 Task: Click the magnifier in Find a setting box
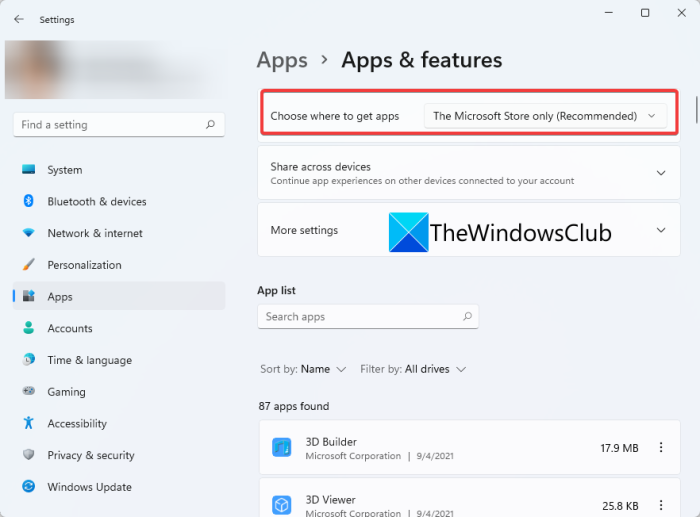pos(210,125)
